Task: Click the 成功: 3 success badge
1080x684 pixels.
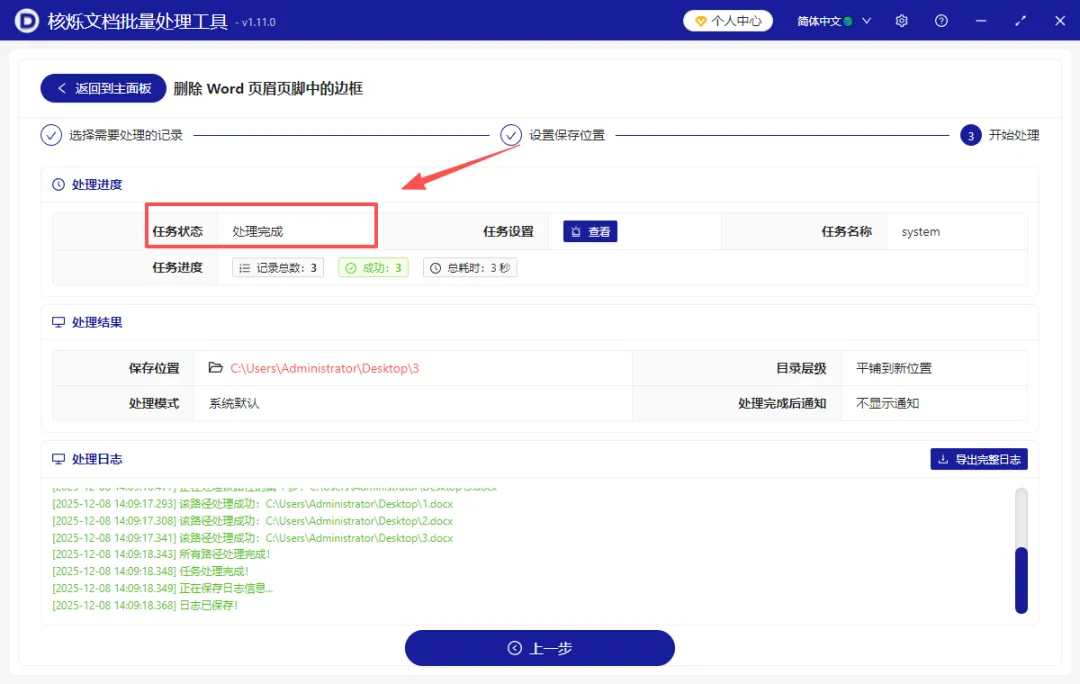Action: pos(373,268)
